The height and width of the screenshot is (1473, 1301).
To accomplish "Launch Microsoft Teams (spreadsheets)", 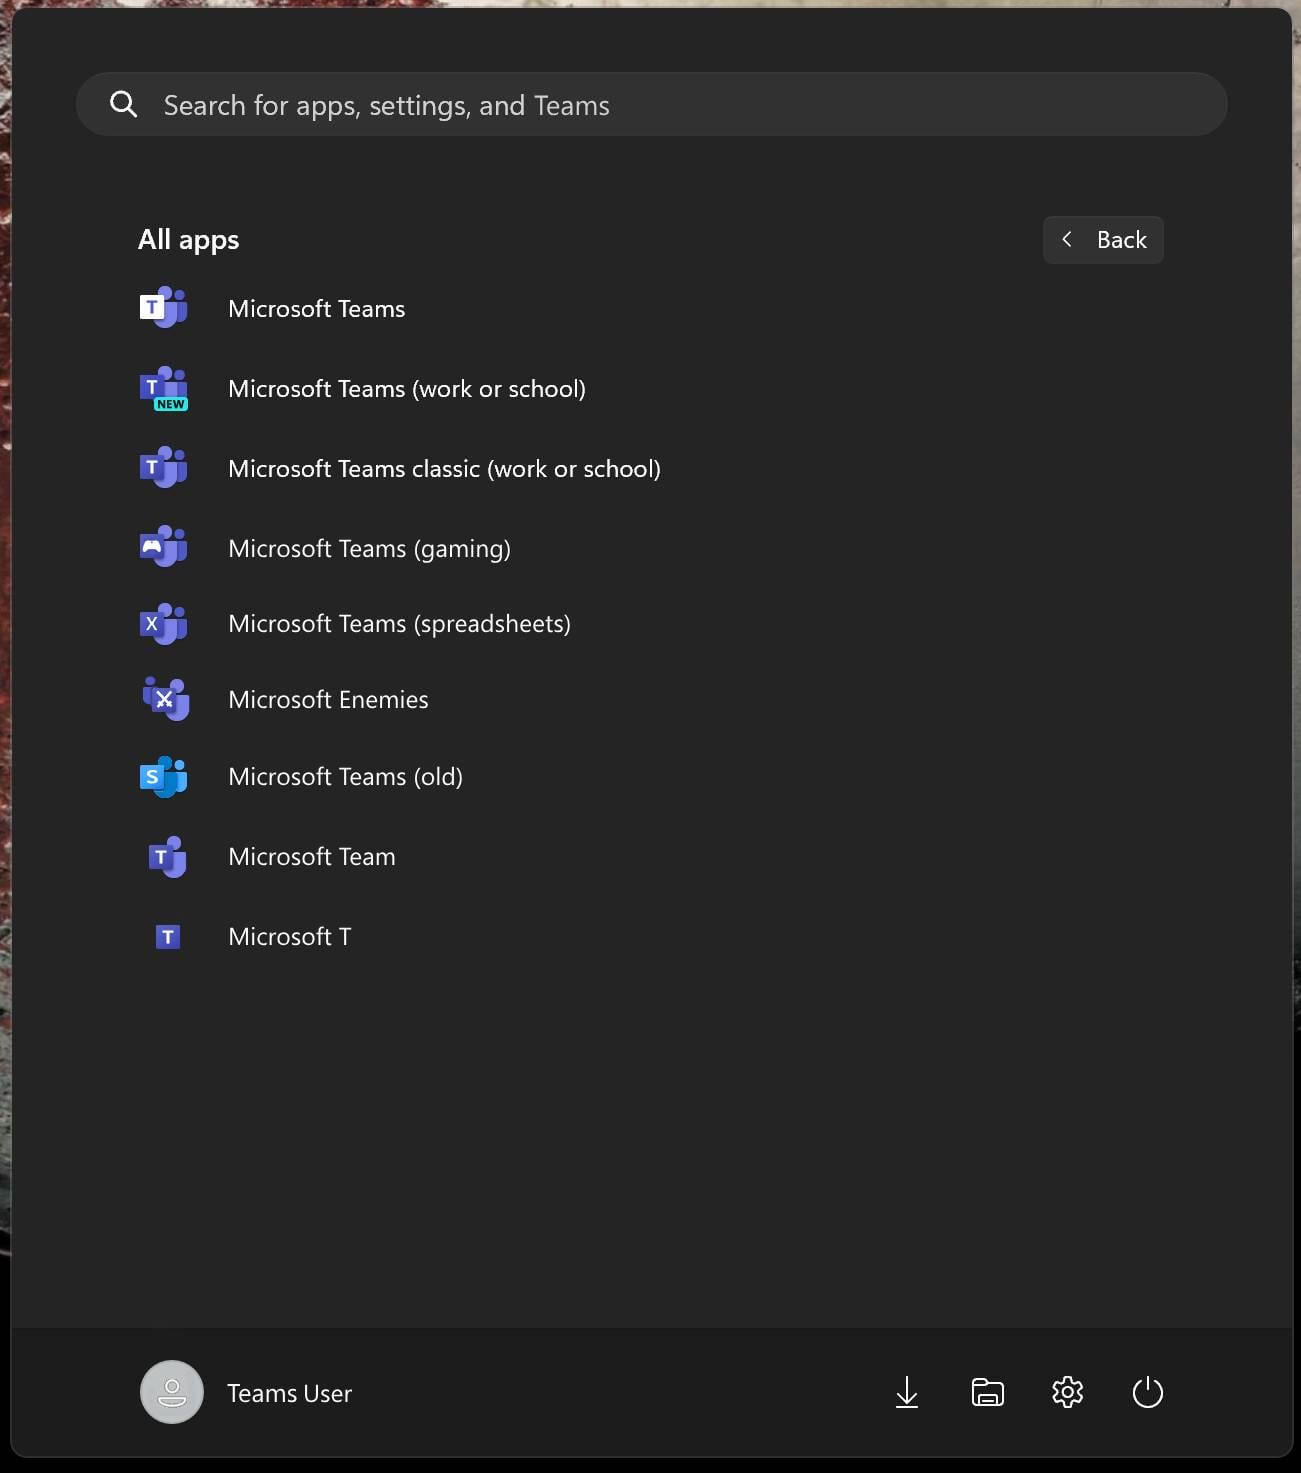I will tap(400, 624).
